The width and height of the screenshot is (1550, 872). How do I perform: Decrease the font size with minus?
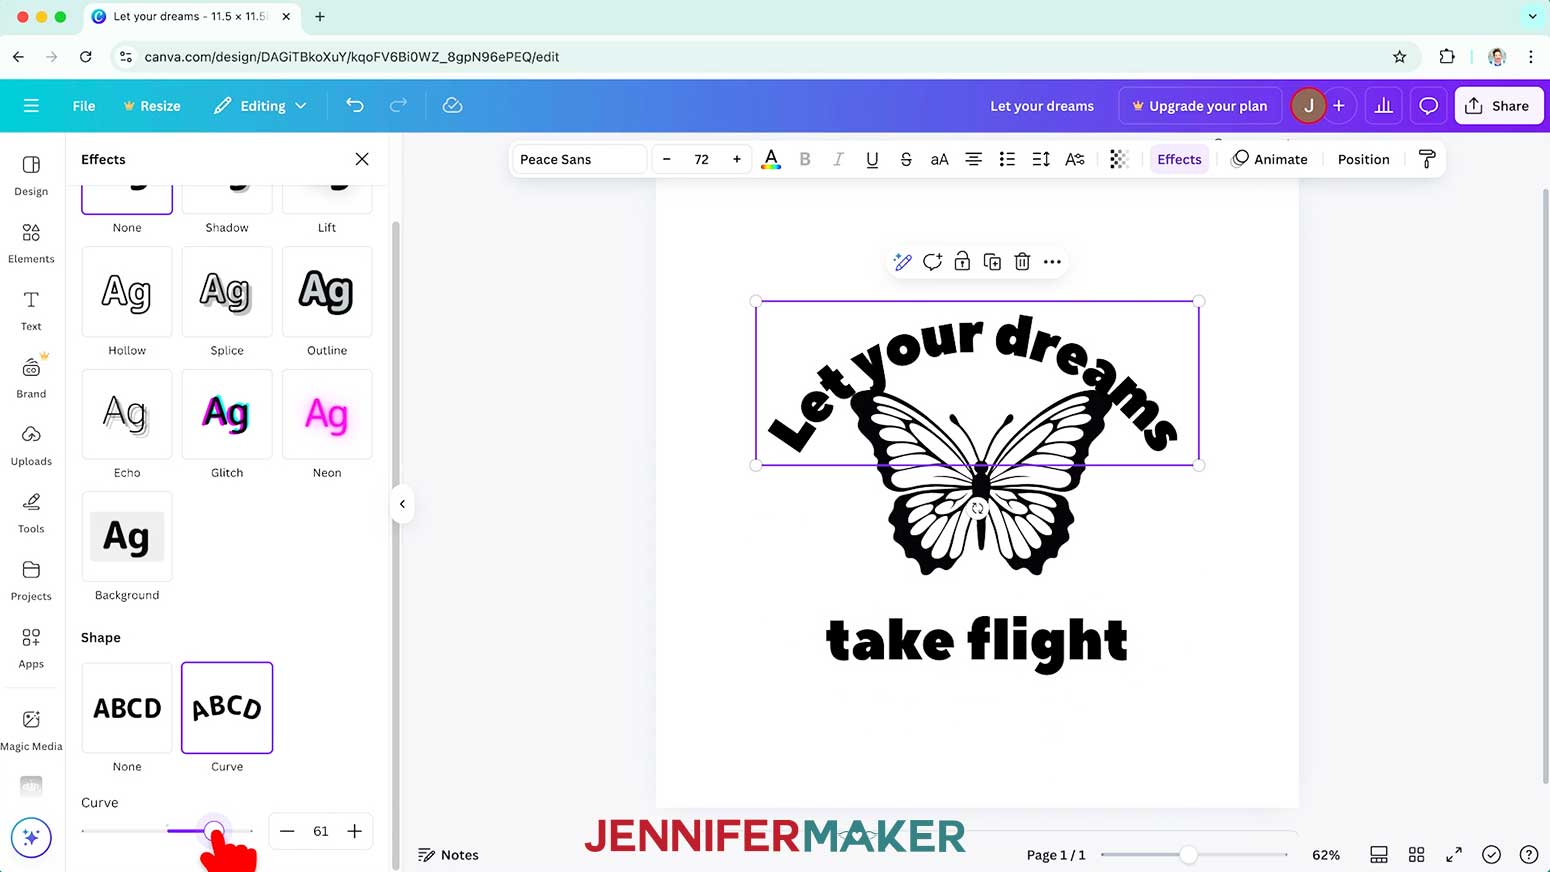[x=667, y=159]
